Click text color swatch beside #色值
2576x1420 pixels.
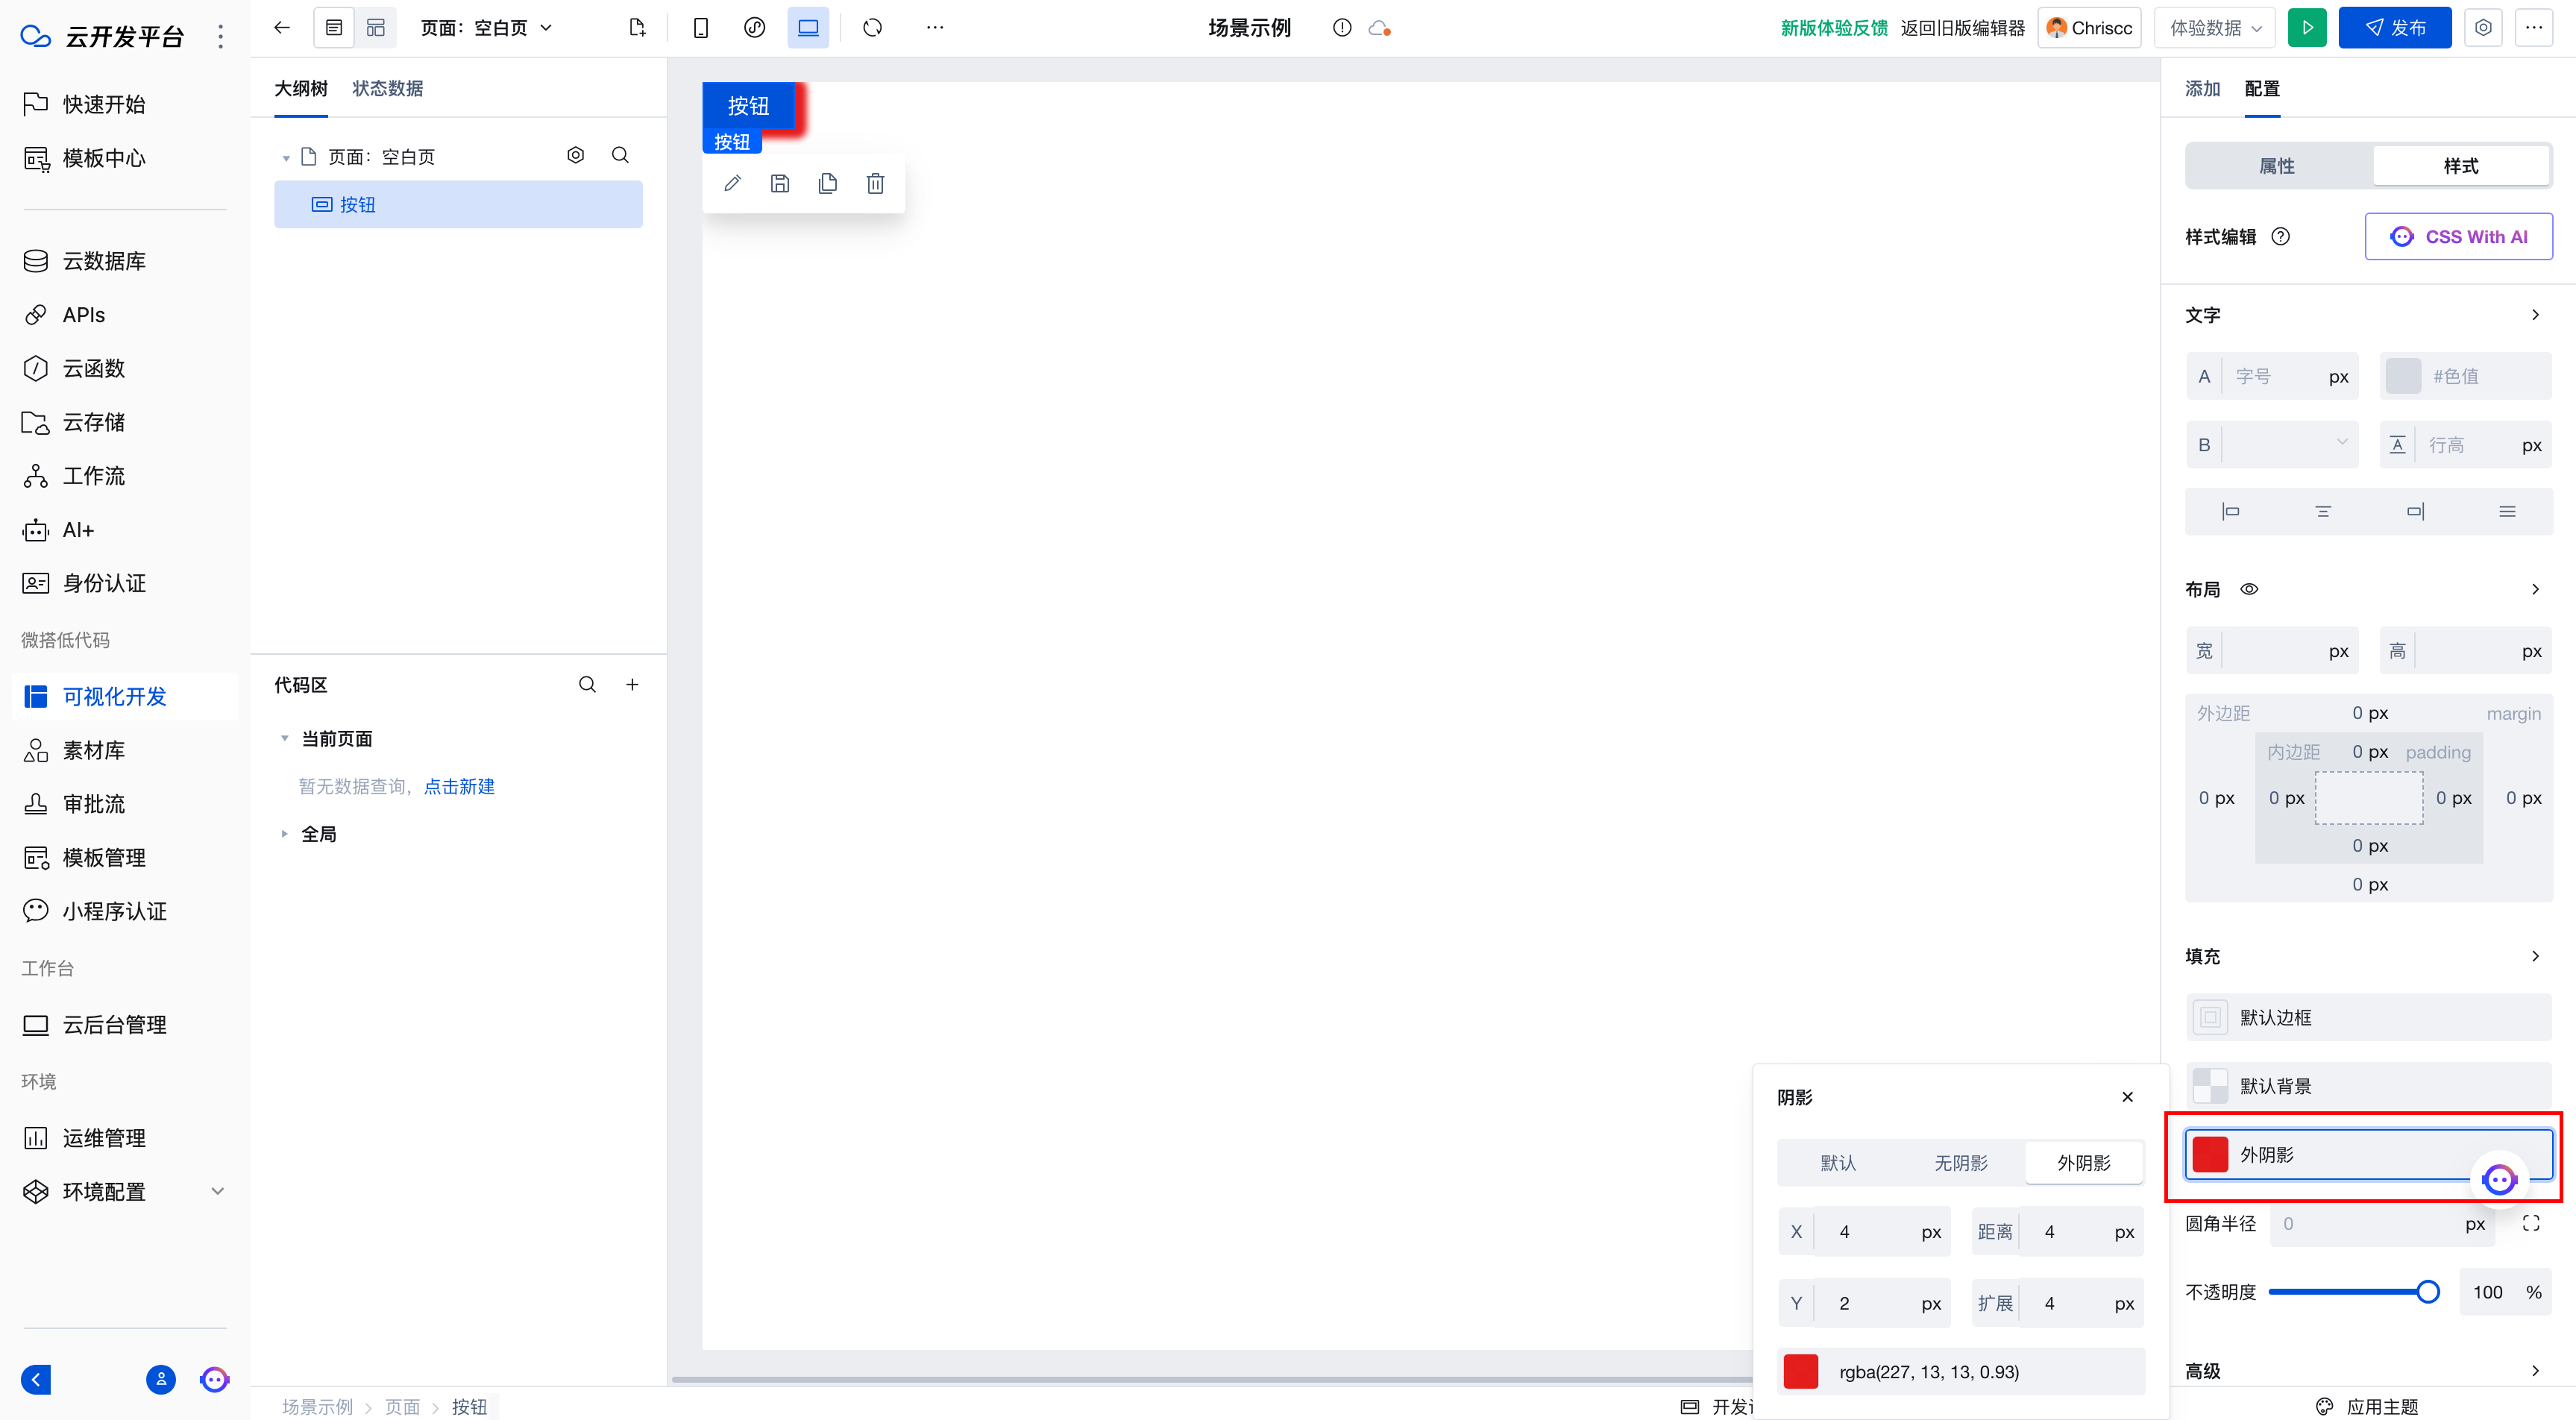pyautogui.click(x=2403, y=376)
